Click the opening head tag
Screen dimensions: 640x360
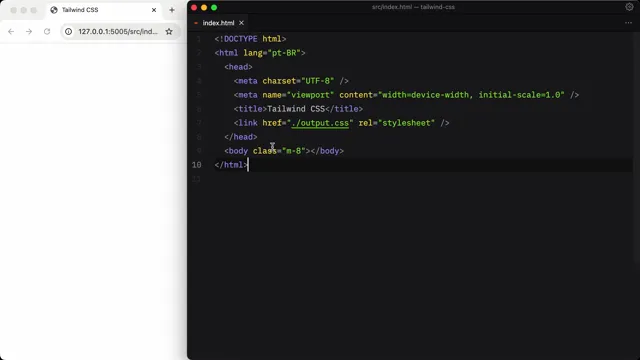(238, 67)
